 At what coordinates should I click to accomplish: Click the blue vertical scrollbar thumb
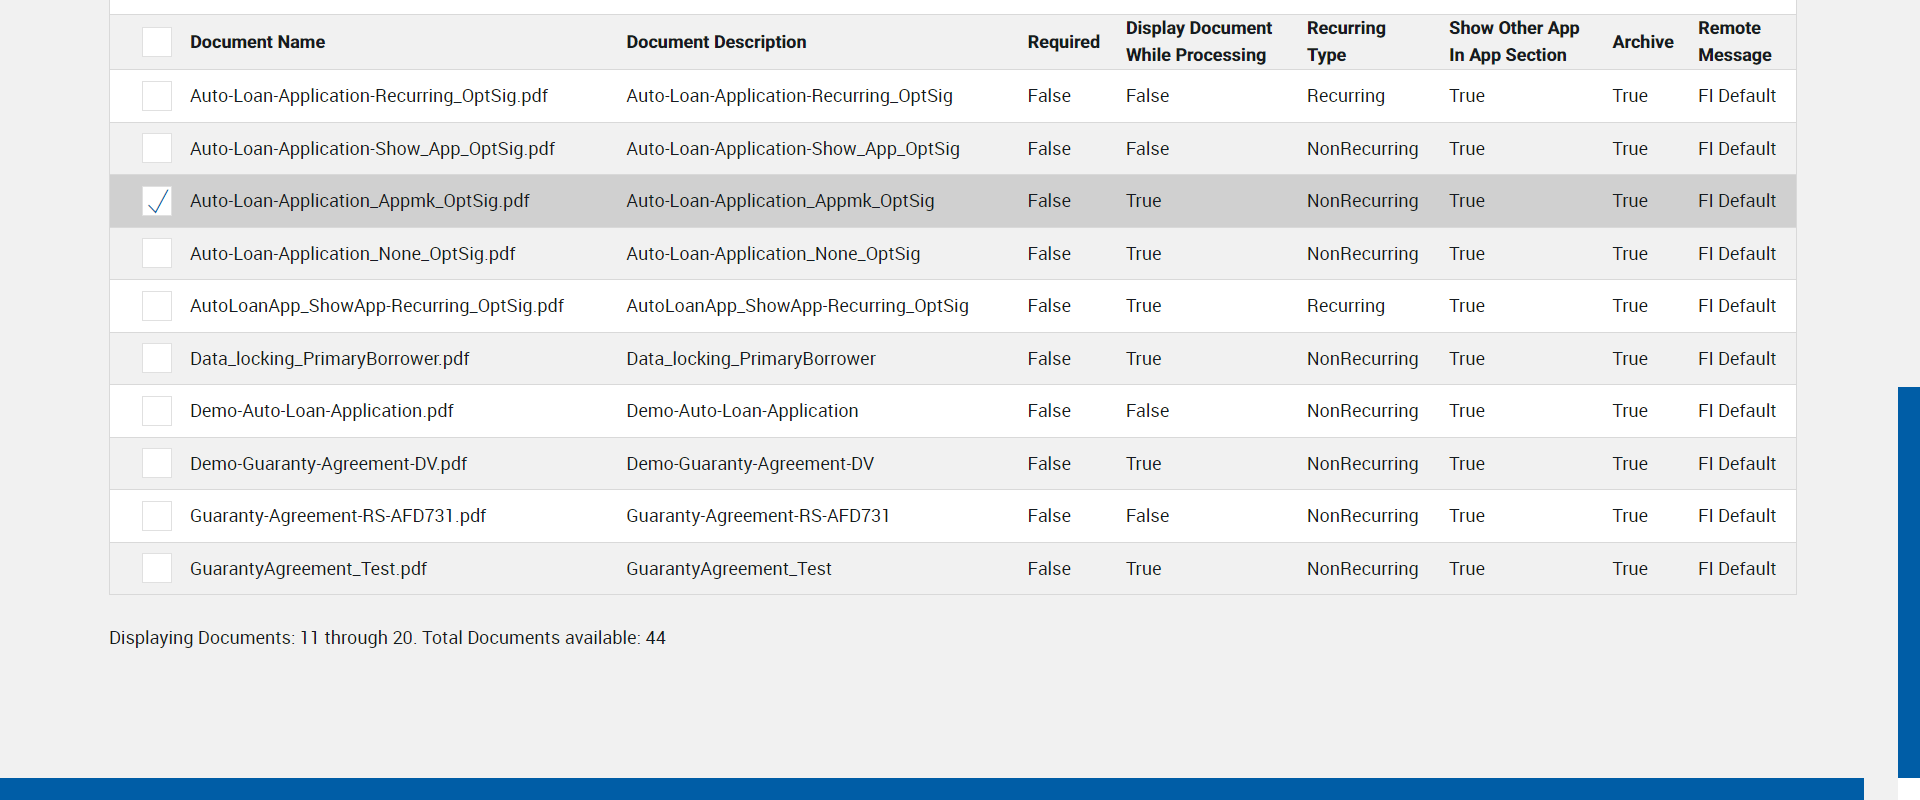click(1908, 580)
